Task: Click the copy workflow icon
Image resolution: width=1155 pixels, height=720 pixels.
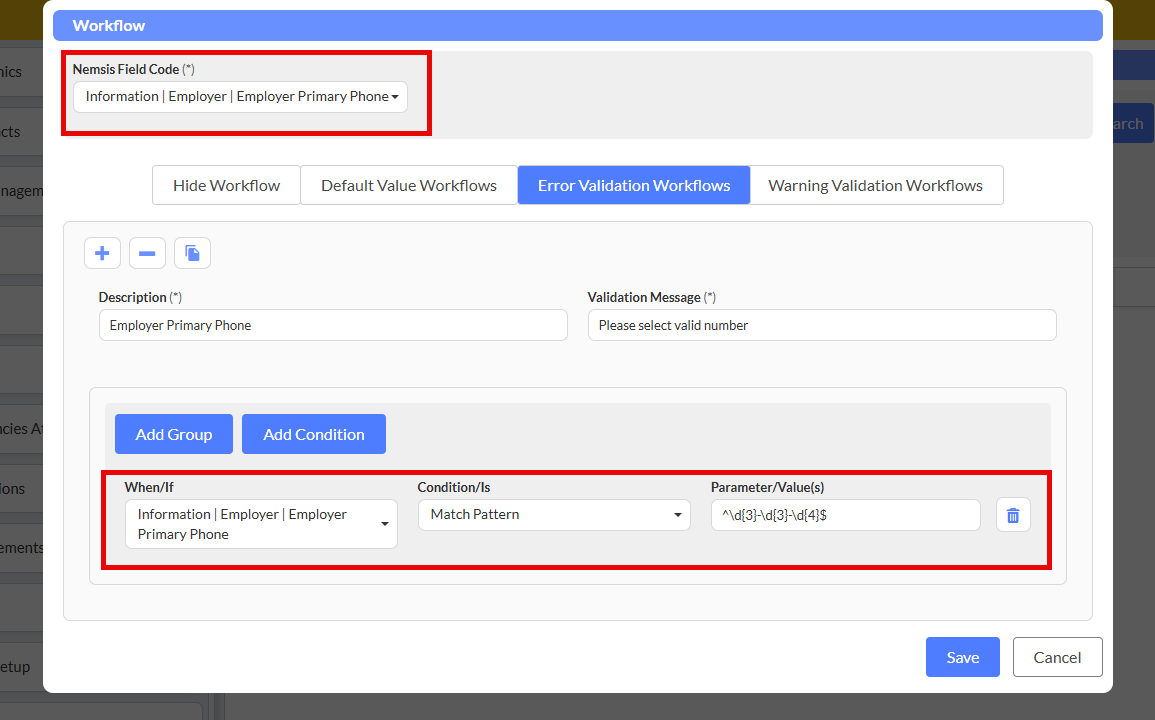Action: [x=192, y=254]
